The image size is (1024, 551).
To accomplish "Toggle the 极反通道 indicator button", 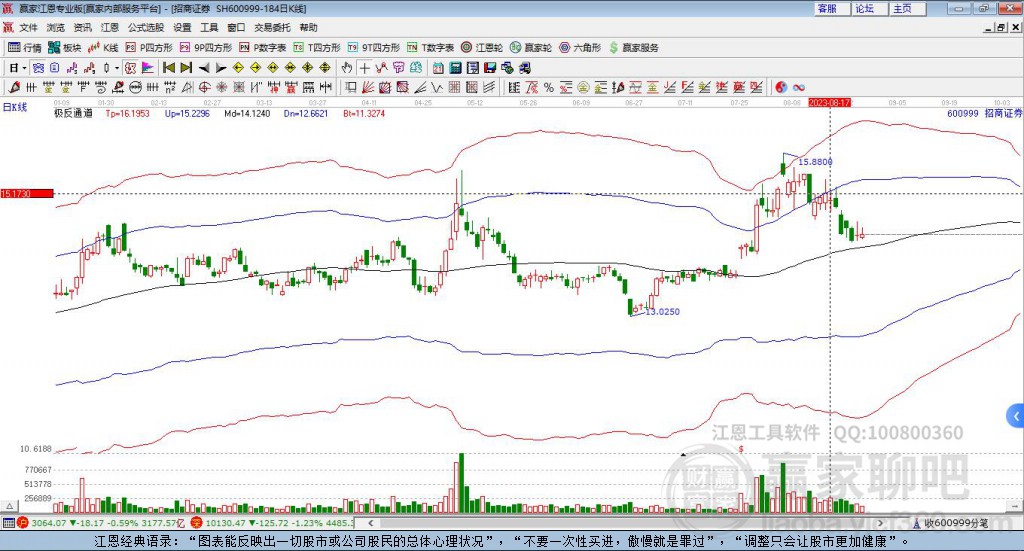I will (x=131, y=68).
